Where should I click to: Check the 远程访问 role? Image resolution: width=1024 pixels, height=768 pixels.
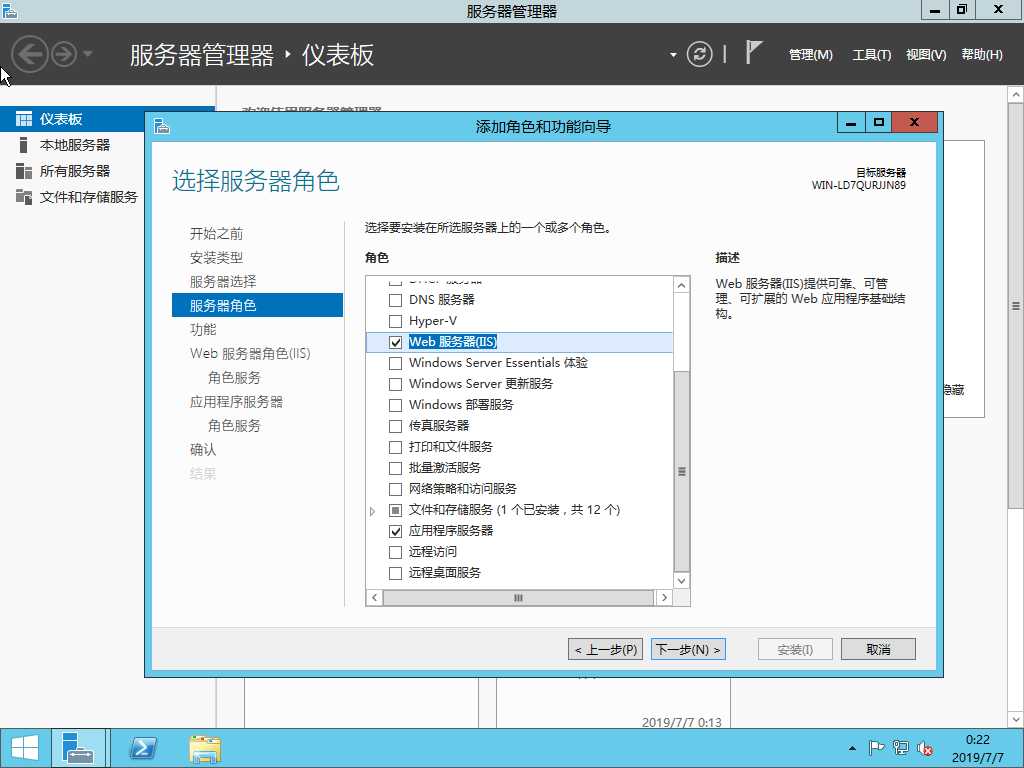tap(395, 552)
